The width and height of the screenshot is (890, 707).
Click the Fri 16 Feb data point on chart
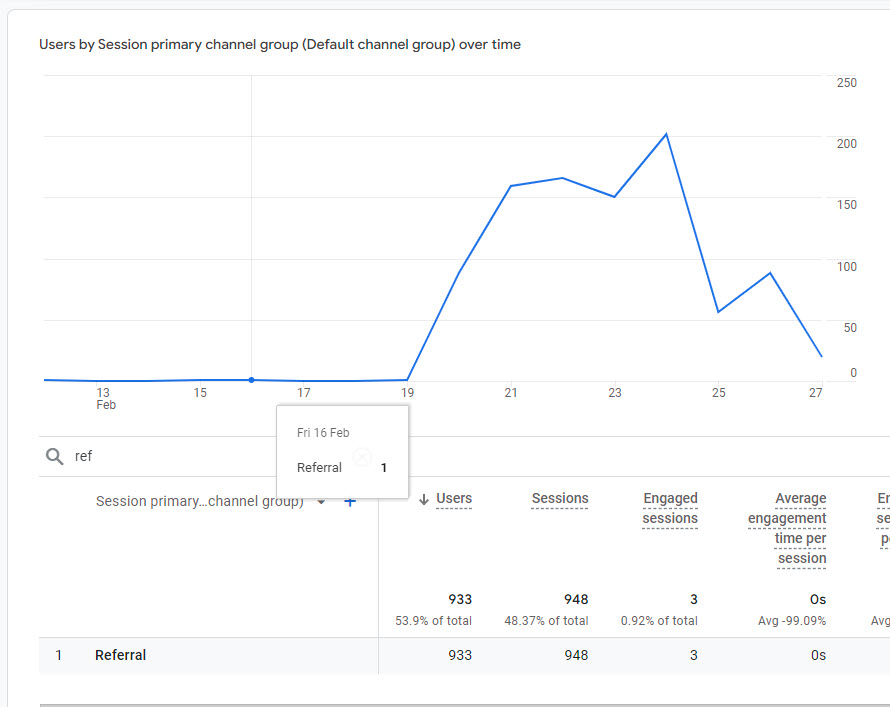click(x=251, y=380)
